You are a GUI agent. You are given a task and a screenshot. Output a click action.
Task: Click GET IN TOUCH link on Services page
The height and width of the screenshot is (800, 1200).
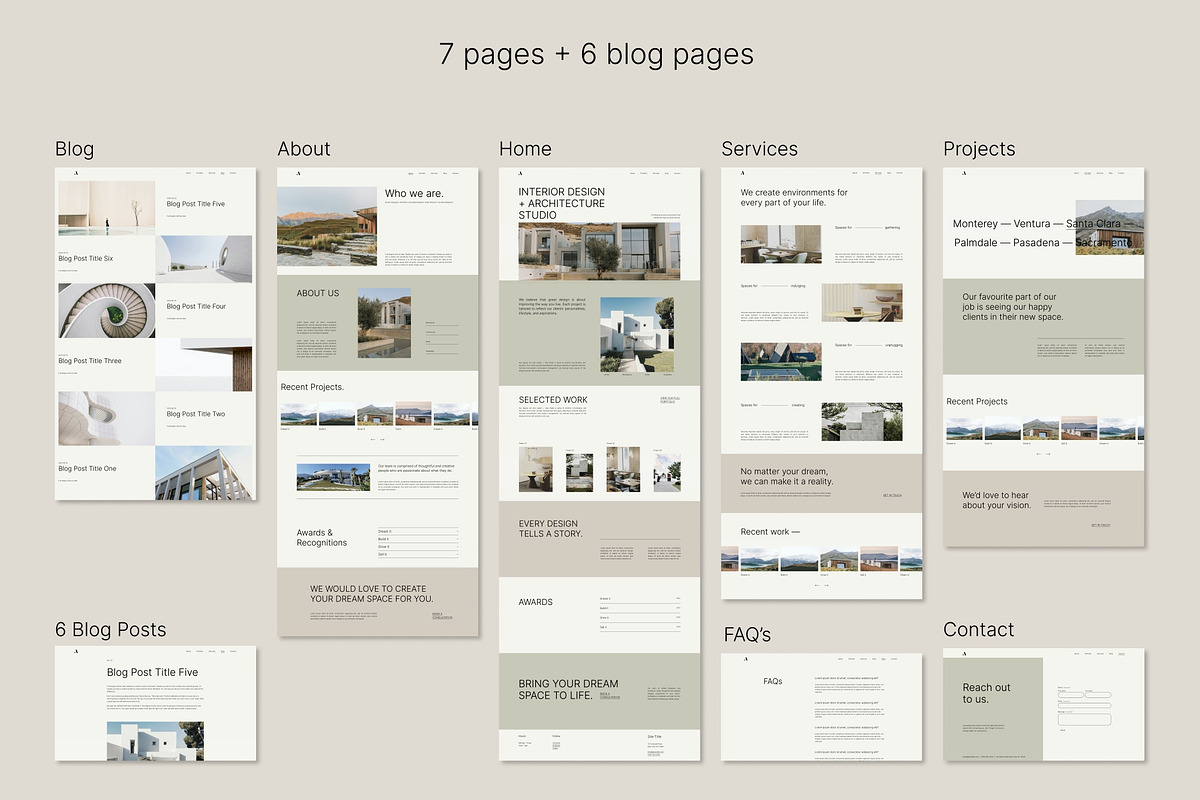[892, 495]
